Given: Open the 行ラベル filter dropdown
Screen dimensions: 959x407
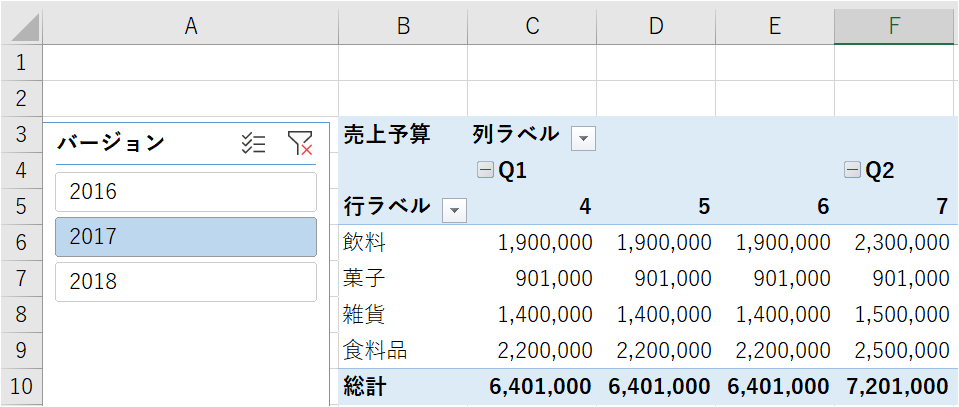Looking at the screenshot, I should (x=454, y=211).
